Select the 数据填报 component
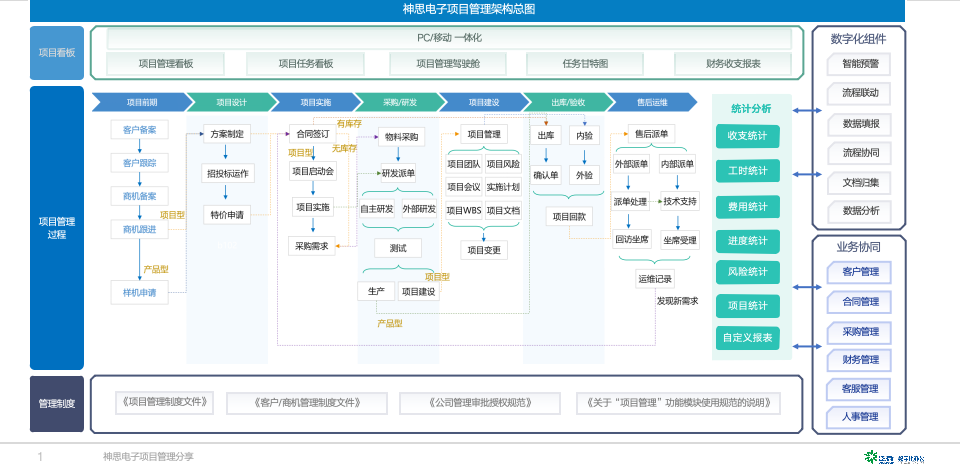 (x=860, y=124)
